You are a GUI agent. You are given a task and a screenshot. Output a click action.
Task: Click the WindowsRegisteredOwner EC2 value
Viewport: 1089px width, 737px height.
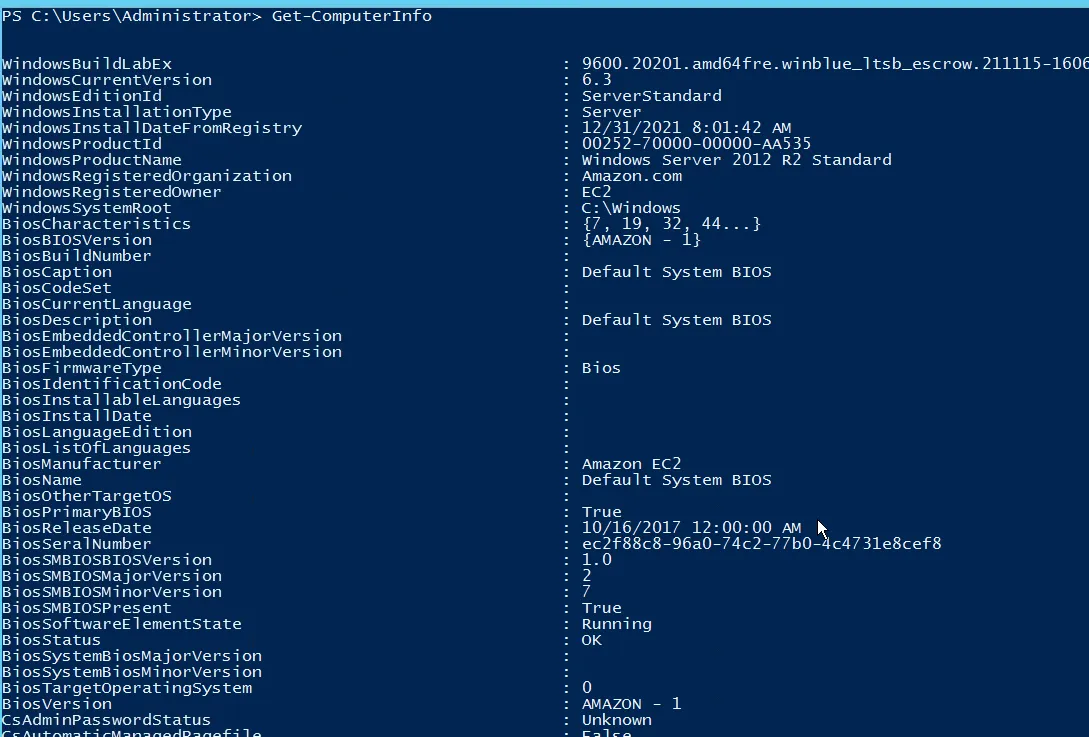(x=596, y=192)
